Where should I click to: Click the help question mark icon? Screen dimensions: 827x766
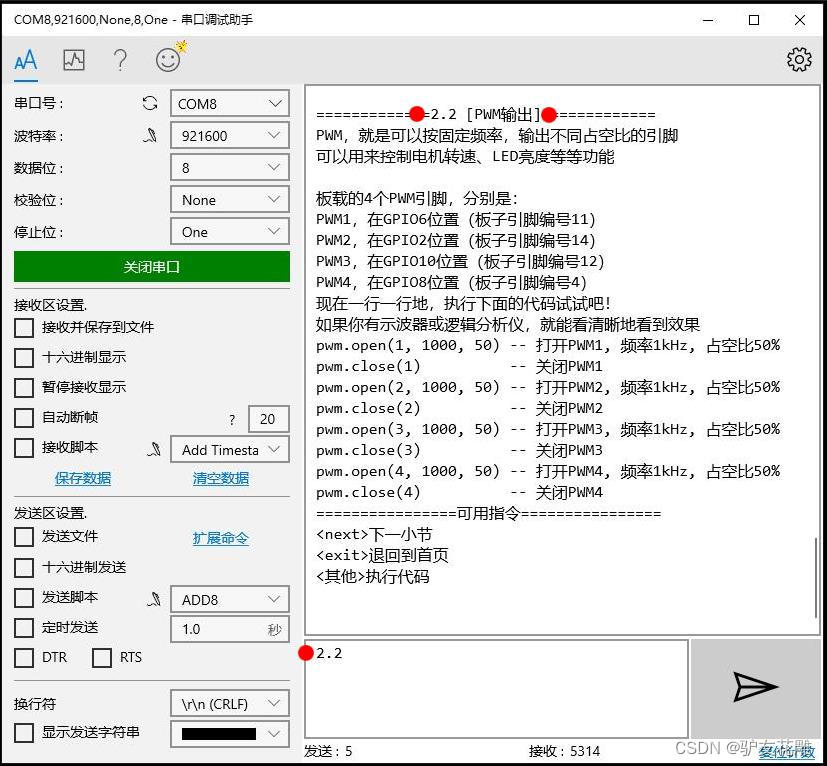click(119, 60)
